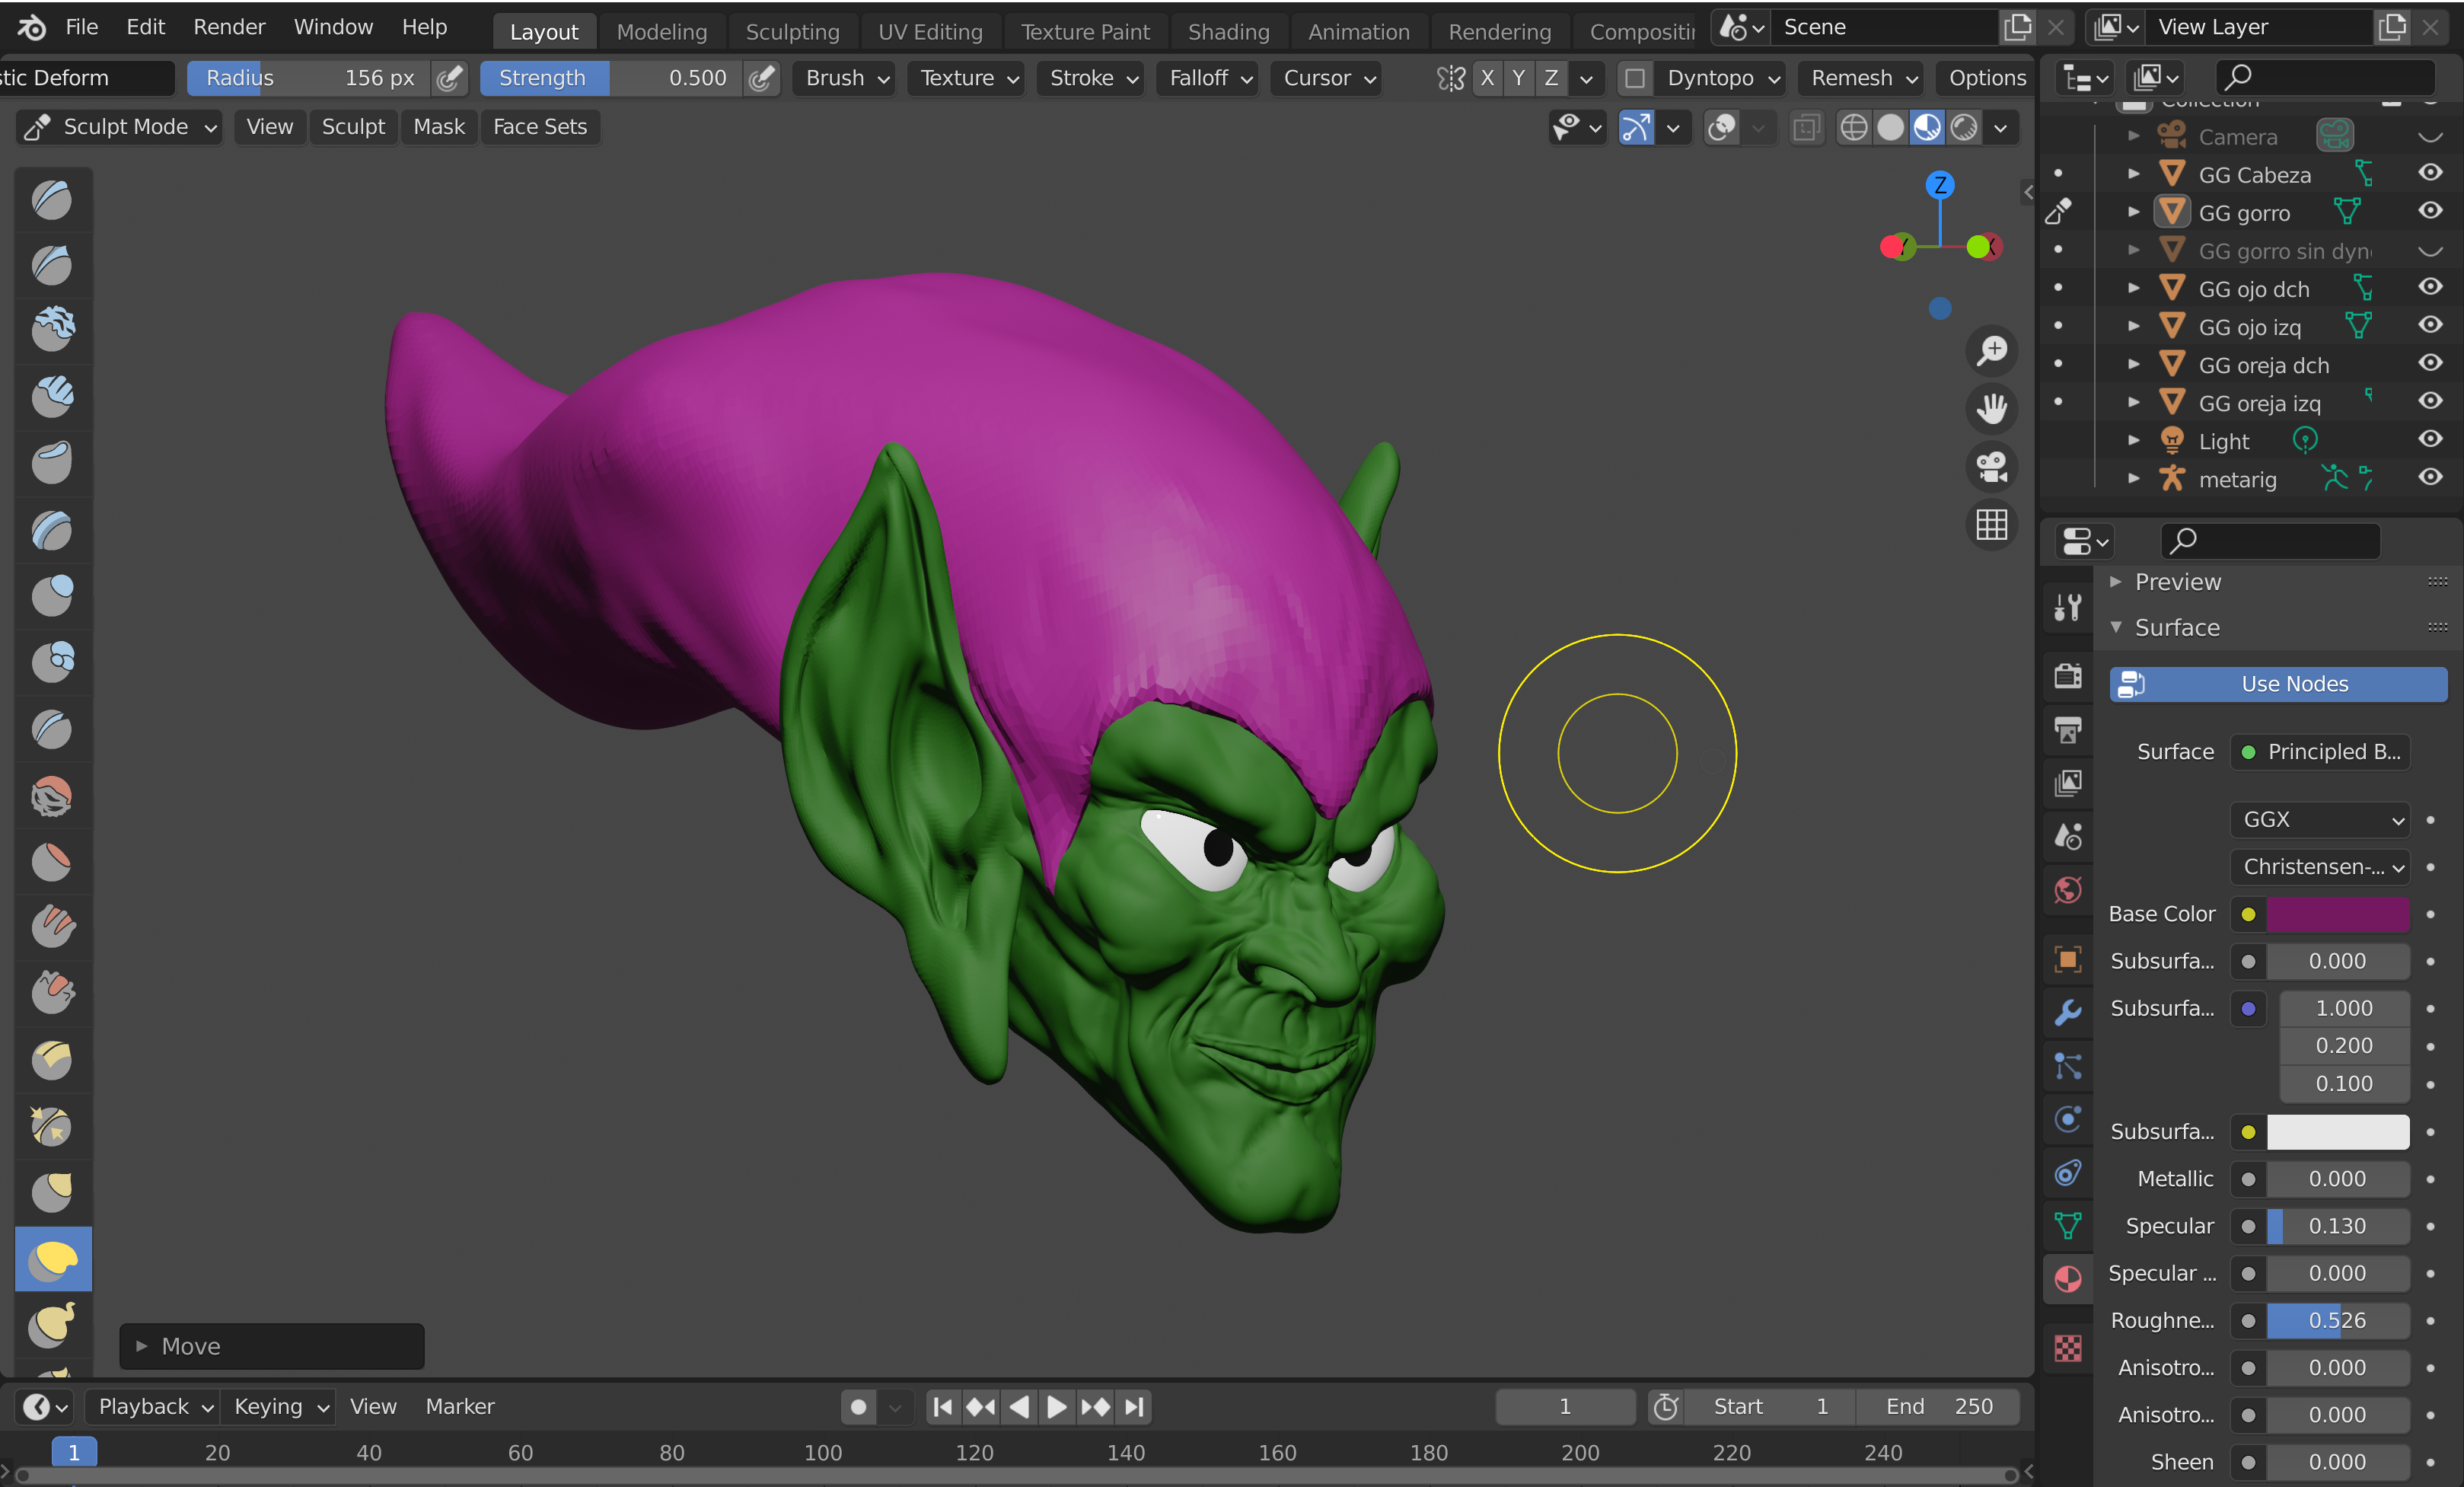Switch to orthographic grid view icon
The height and width of the screenshot is (1487, 2464).
1991,525
